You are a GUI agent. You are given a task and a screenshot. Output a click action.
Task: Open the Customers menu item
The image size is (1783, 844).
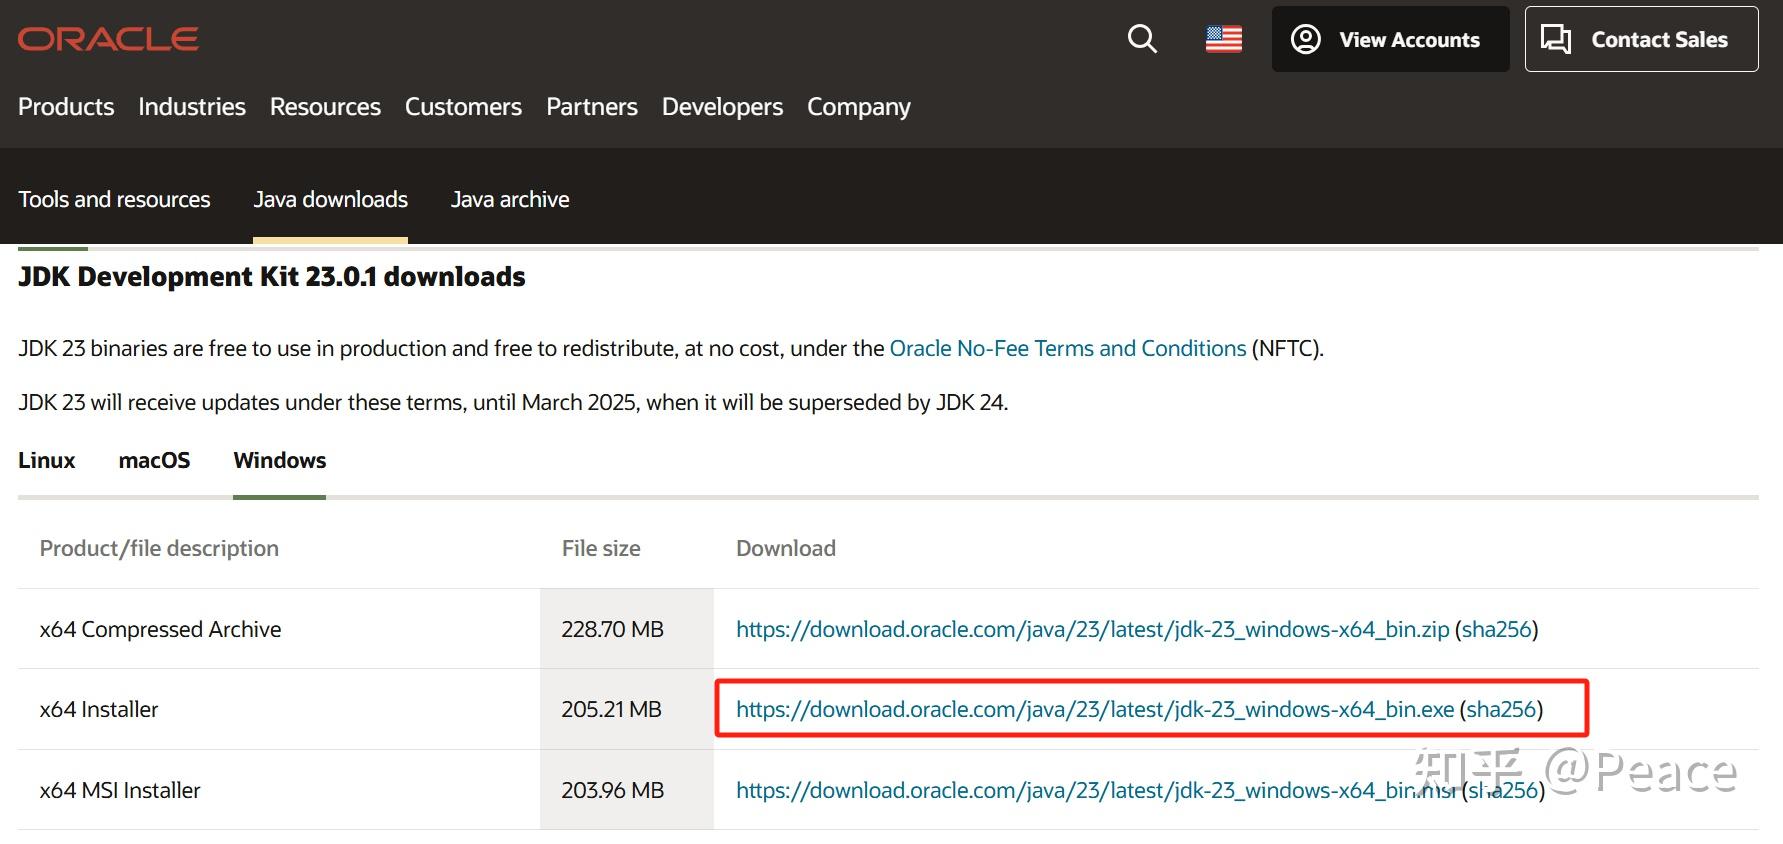[x=463, y=107]
